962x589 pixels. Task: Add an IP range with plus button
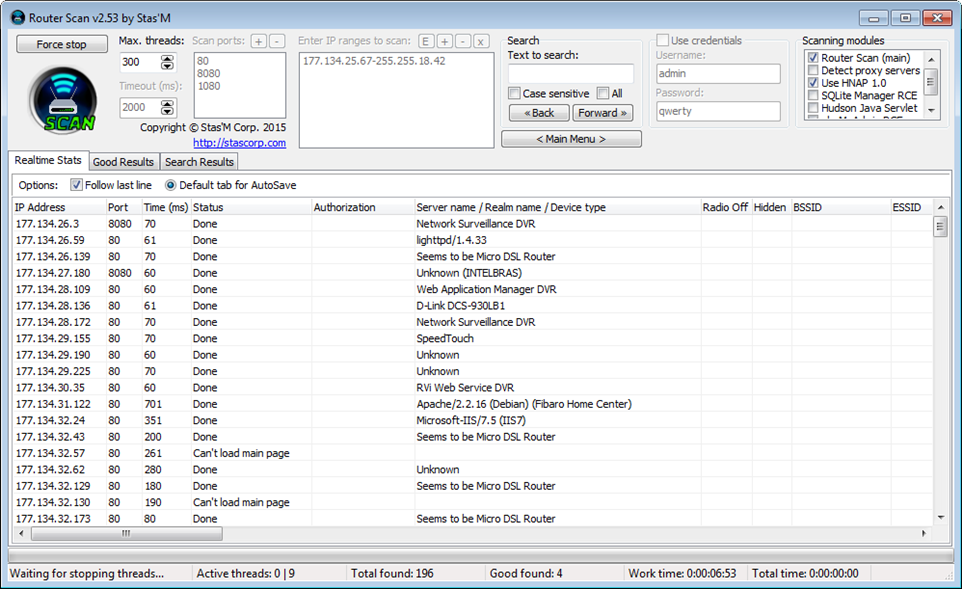445,41
